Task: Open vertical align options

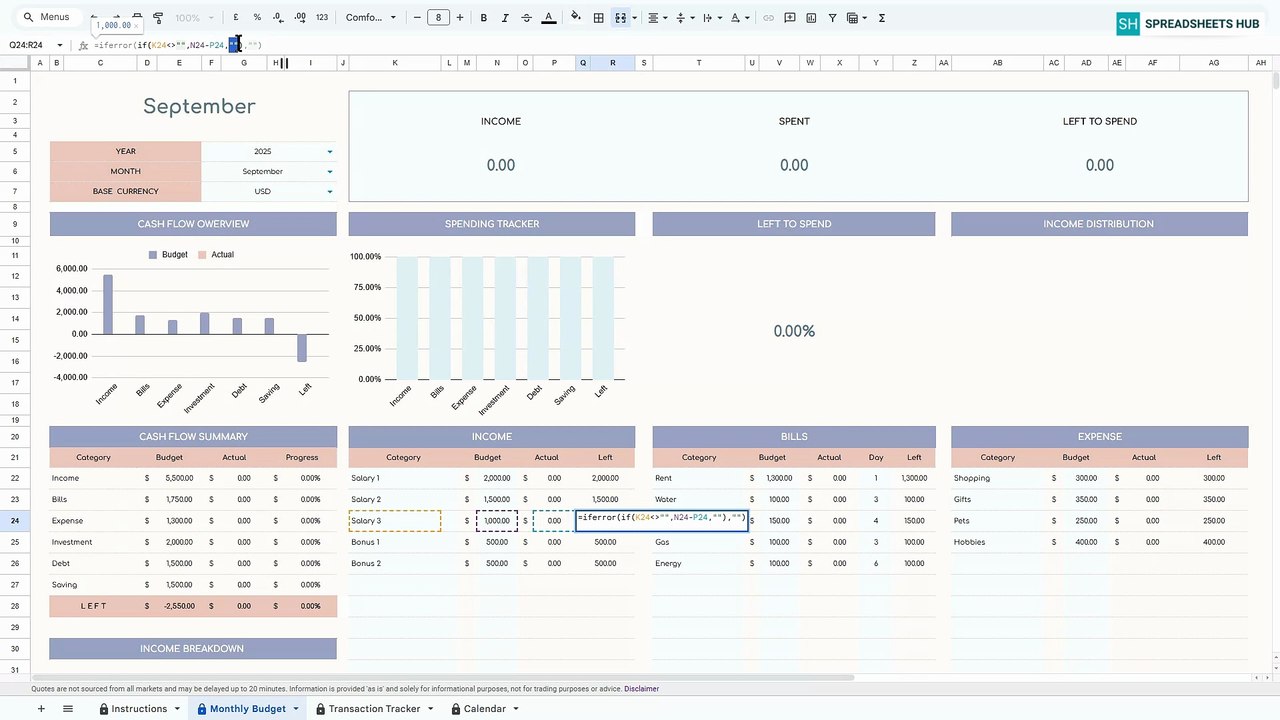Action: coord(684,18)
